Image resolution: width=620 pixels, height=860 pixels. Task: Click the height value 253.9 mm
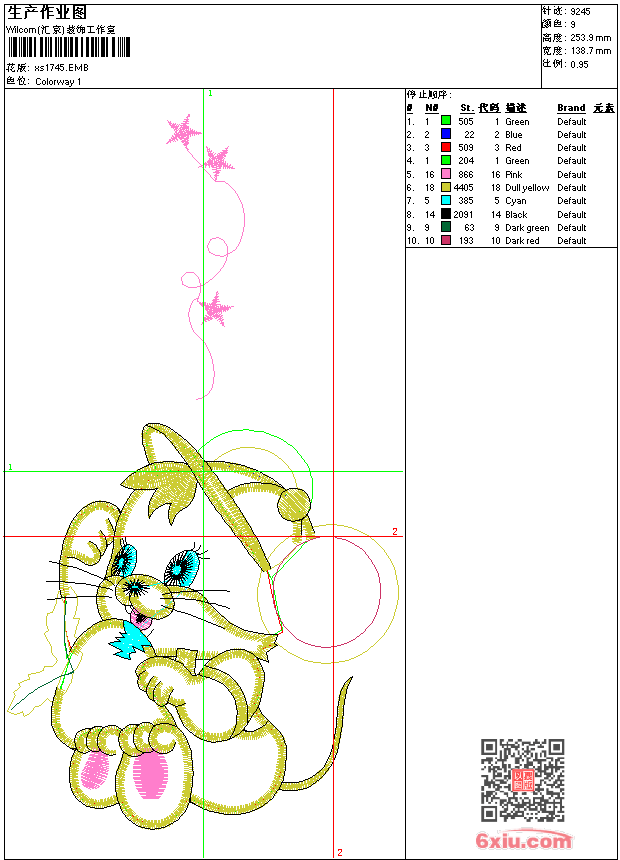[590, 38]
